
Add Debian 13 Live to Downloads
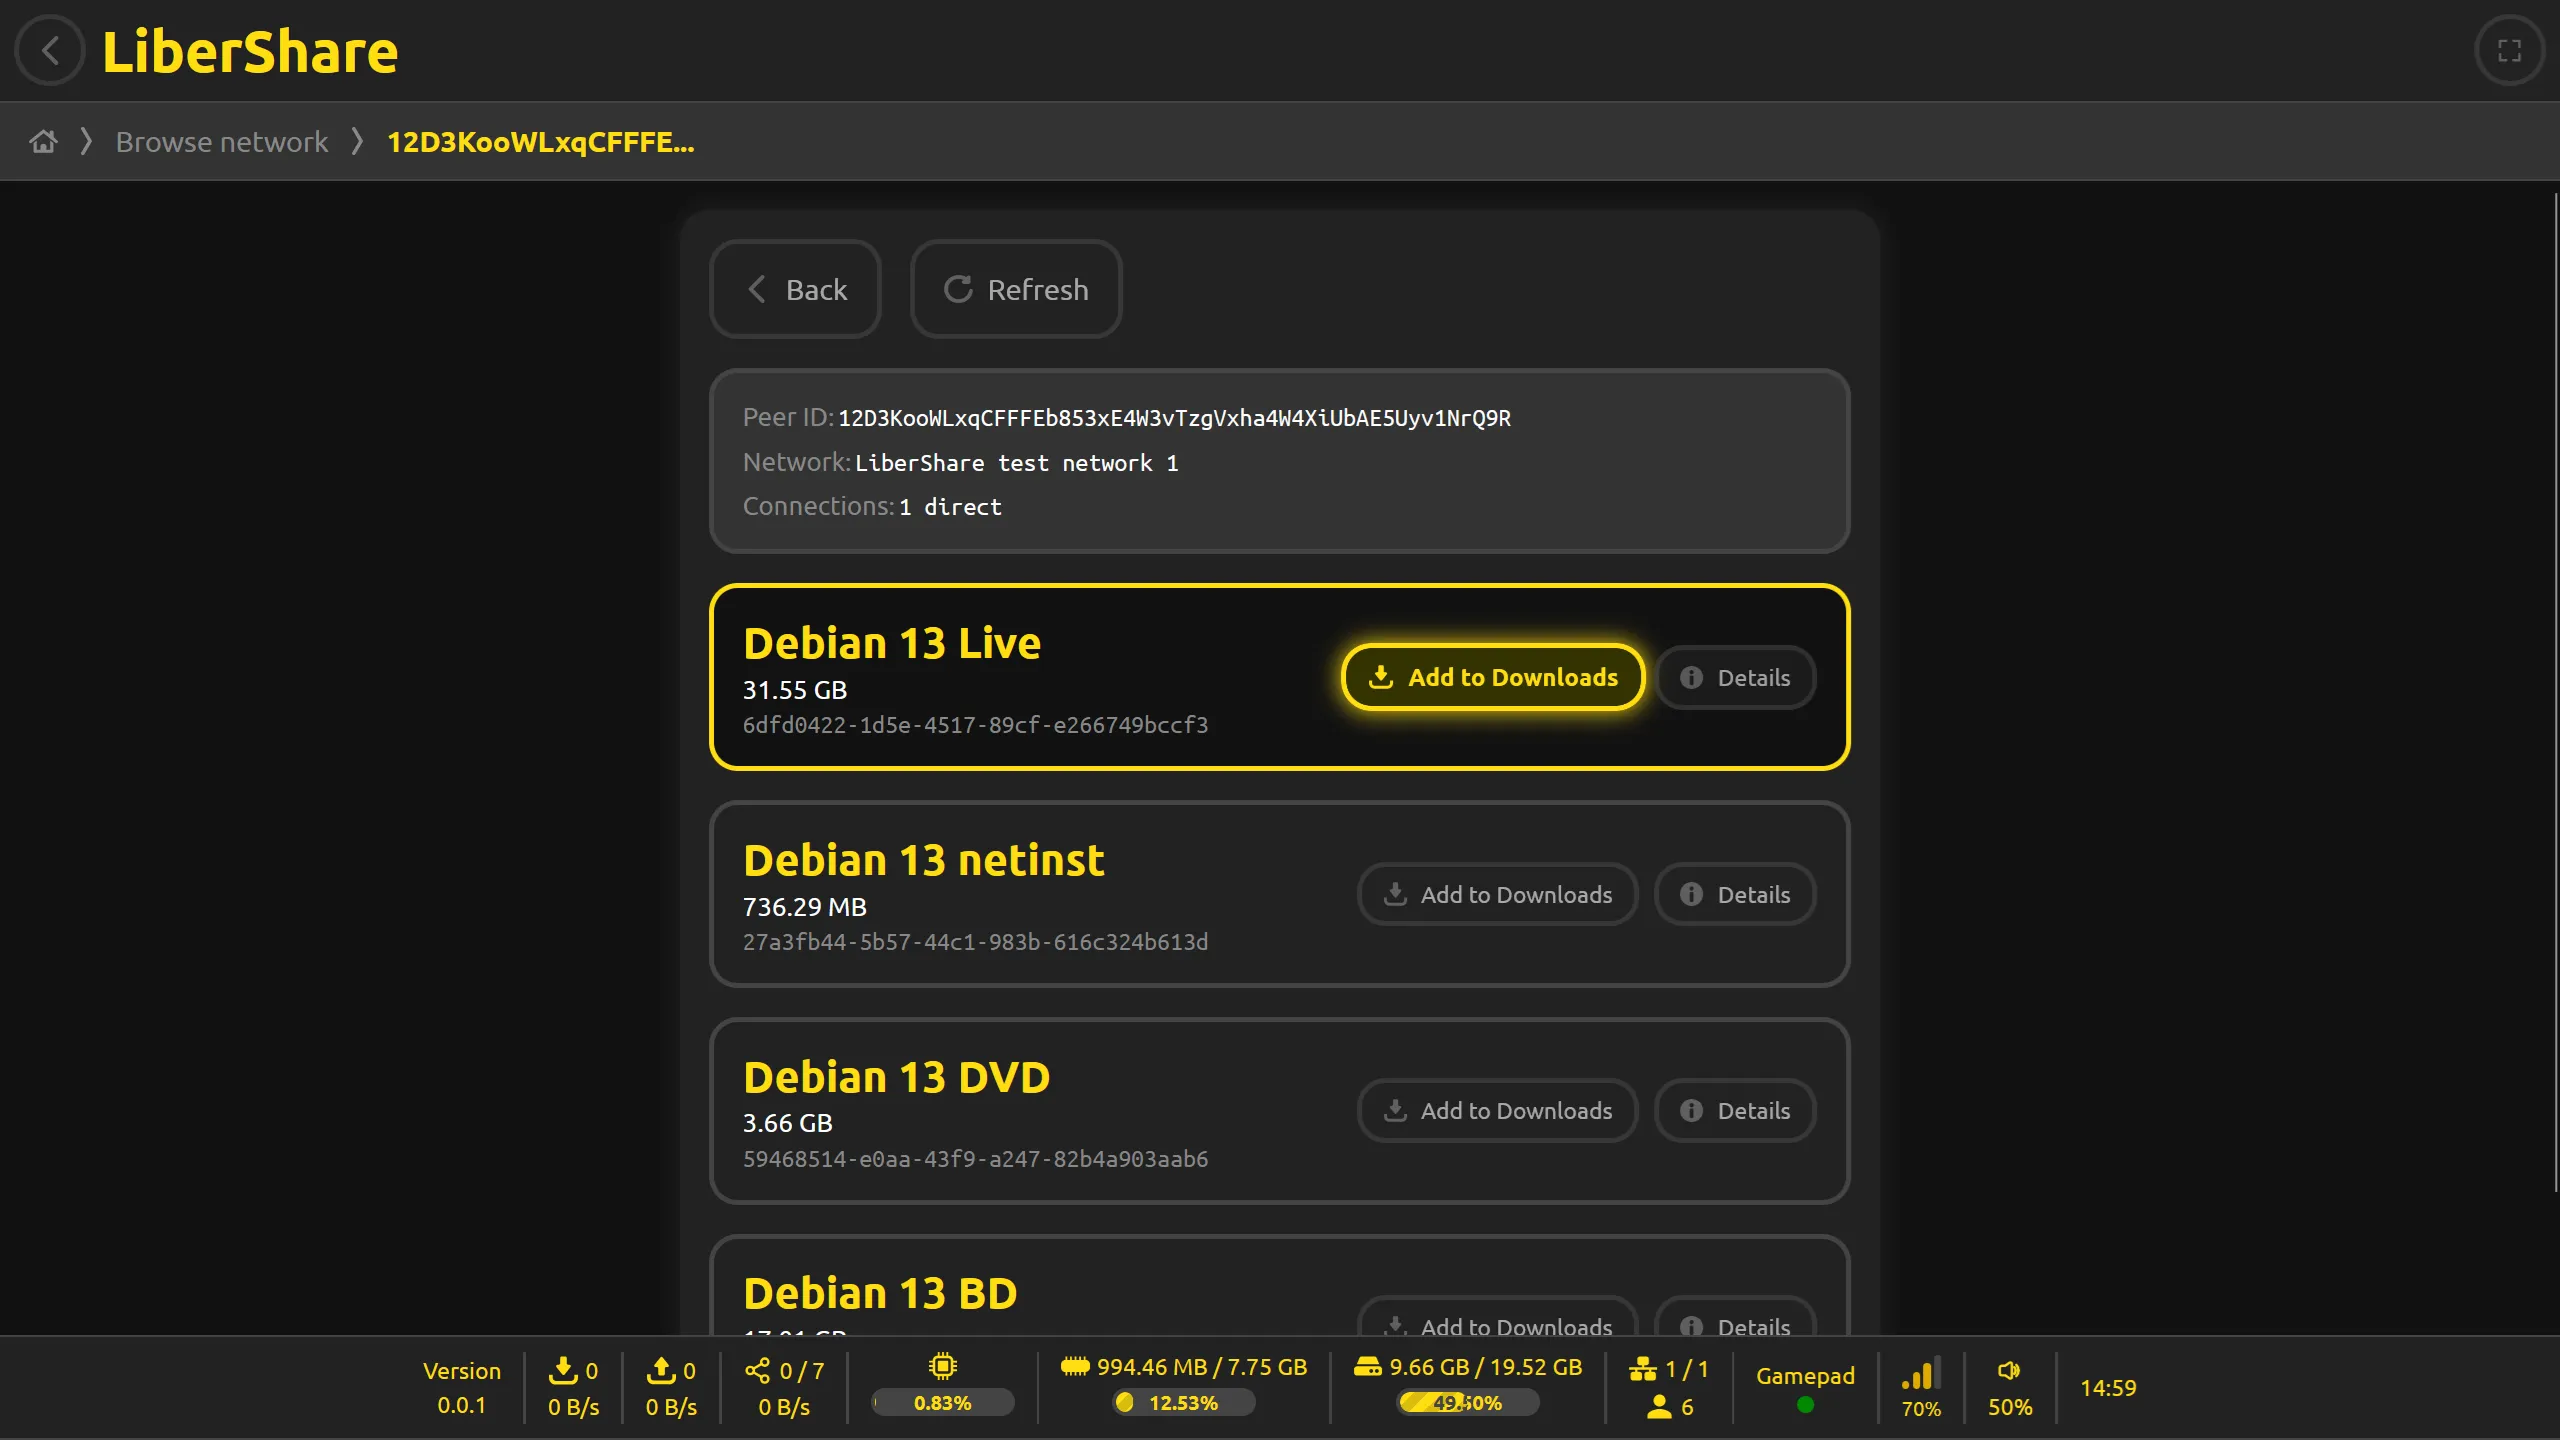point(1493,677)
